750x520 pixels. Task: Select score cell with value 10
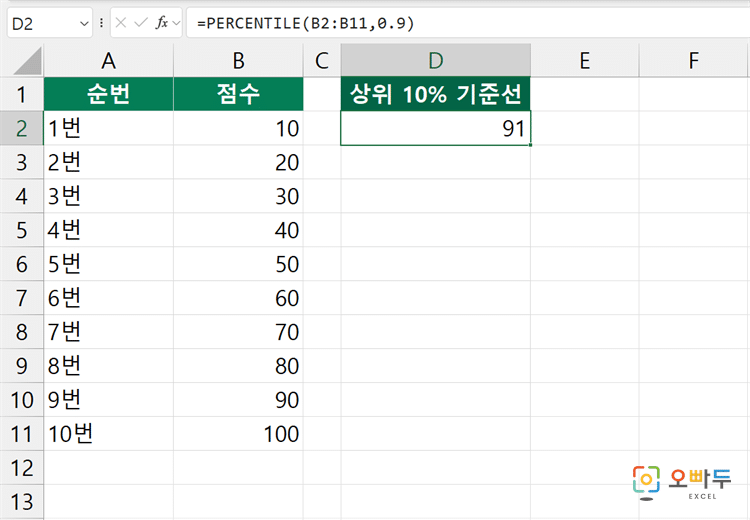coord(238,128)
